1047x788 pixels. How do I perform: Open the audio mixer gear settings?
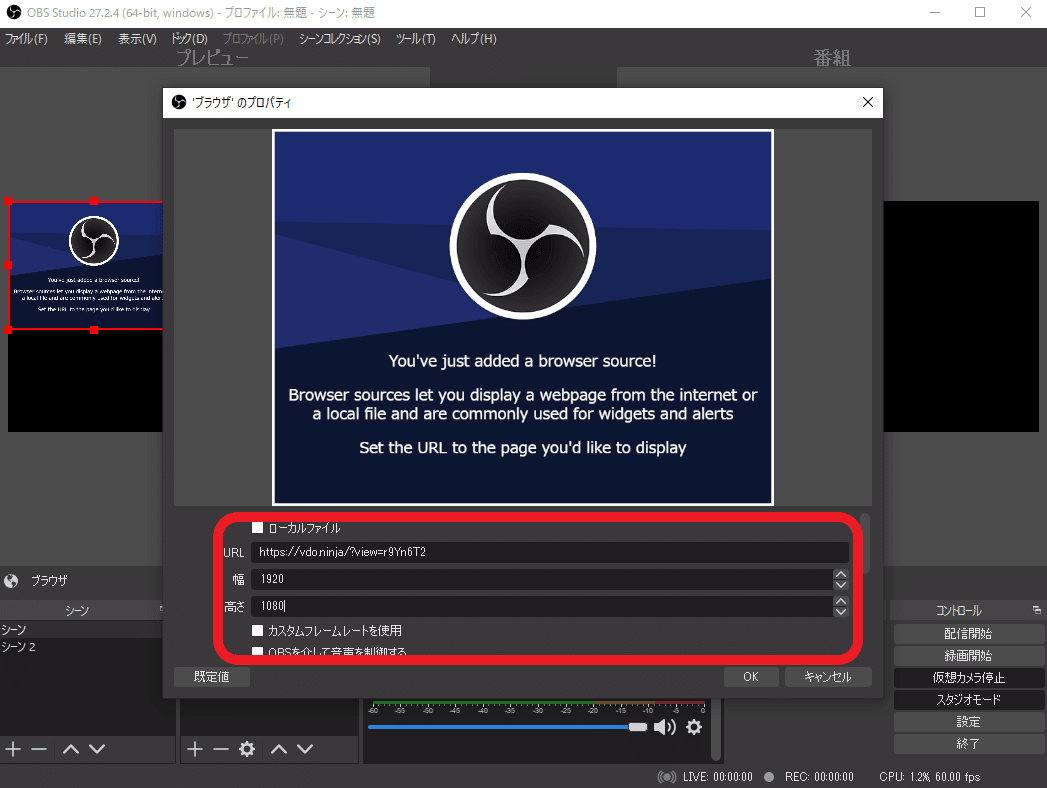(694, 727)
